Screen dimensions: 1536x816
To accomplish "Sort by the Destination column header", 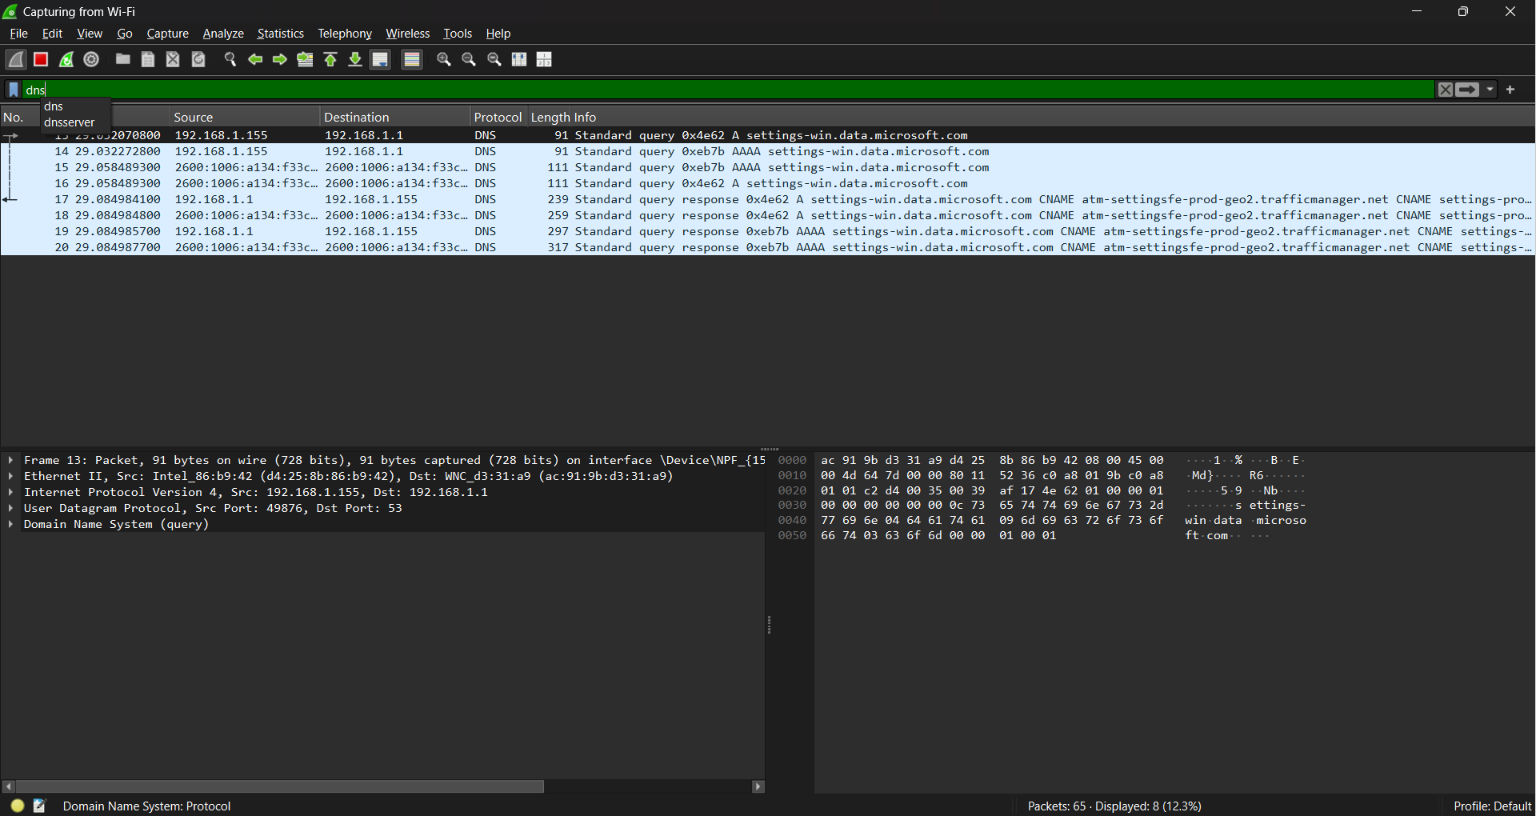I will [394, 117].
